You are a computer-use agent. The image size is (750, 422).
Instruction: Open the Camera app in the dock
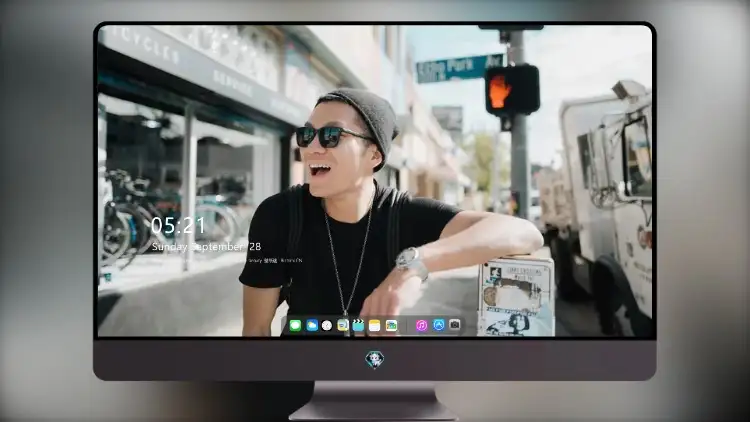click(454, 325)
